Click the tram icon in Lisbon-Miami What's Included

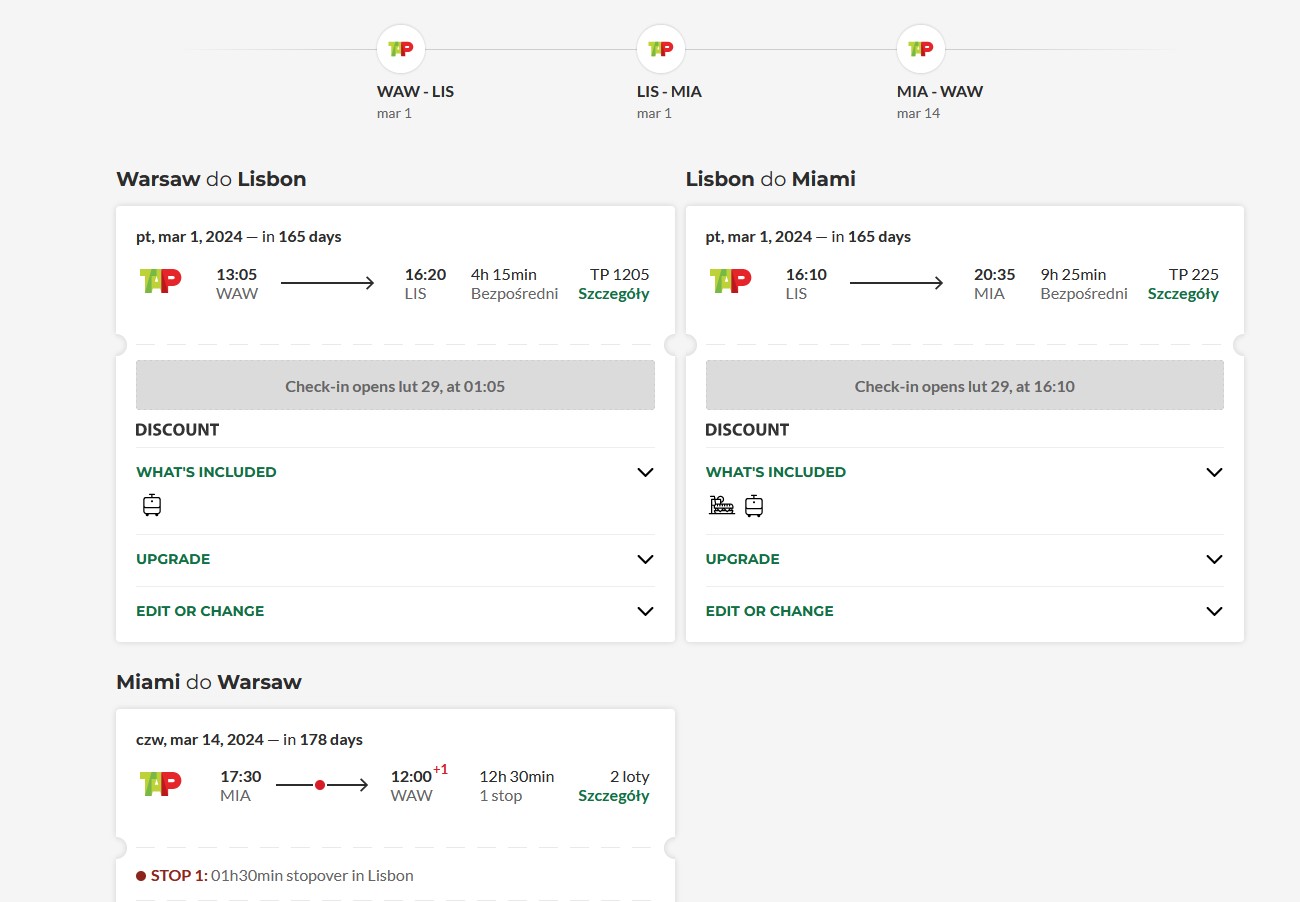754,506
